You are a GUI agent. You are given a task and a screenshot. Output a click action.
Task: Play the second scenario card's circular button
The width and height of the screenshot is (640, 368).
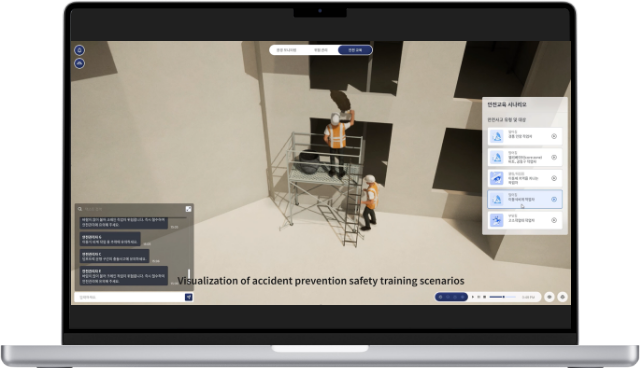pyautogui.click(x=554, y=157)
